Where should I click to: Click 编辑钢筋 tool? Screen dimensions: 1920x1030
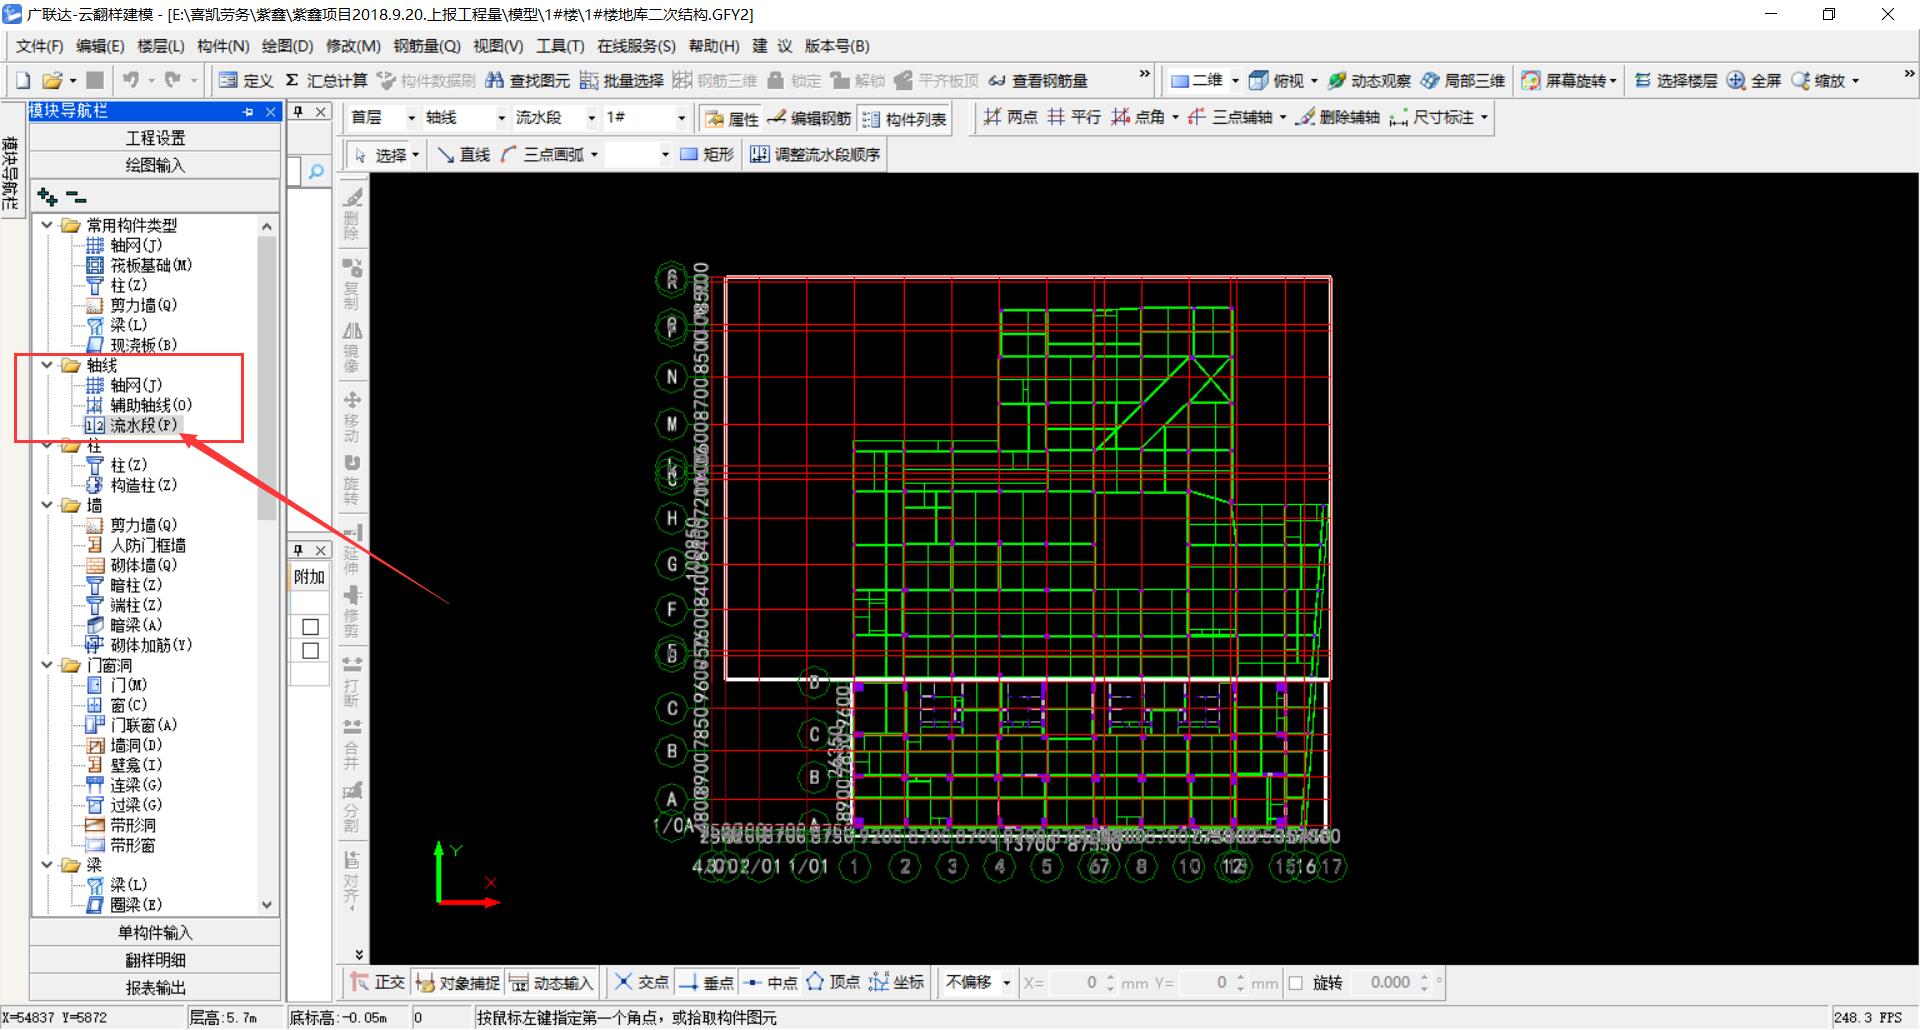[809, 119]
